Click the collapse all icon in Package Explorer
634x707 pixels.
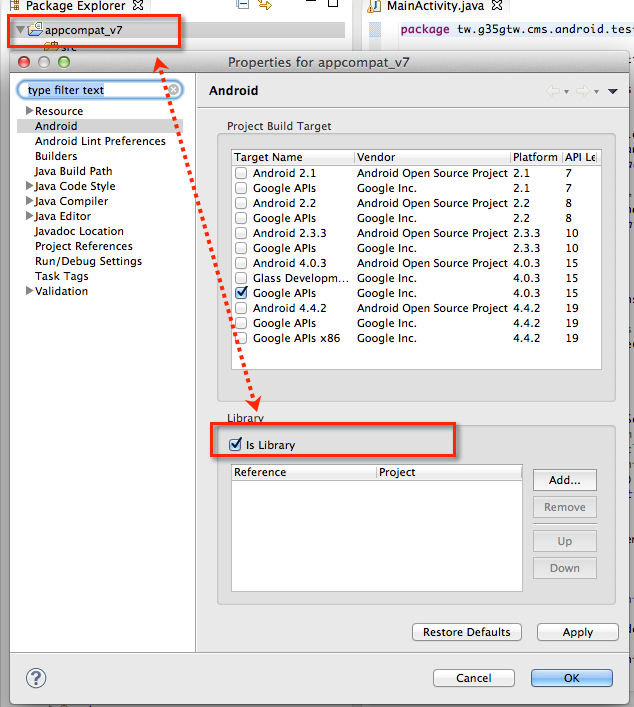(x=243, y=6)
